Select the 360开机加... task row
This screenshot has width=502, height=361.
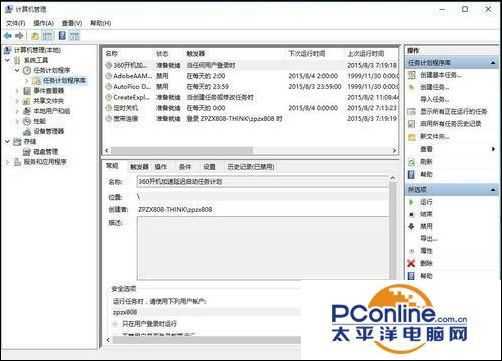(x=251, y=65)
